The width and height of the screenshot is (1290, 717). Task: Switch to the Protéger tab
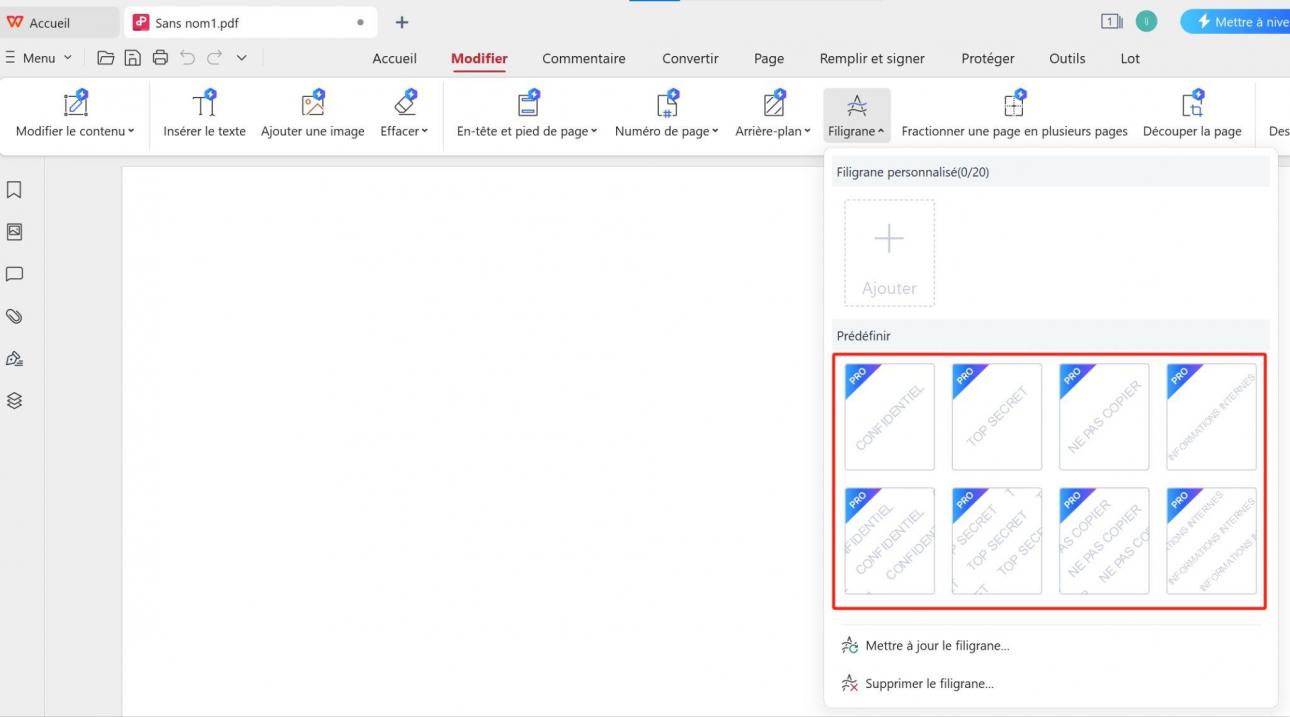point(987,58)
